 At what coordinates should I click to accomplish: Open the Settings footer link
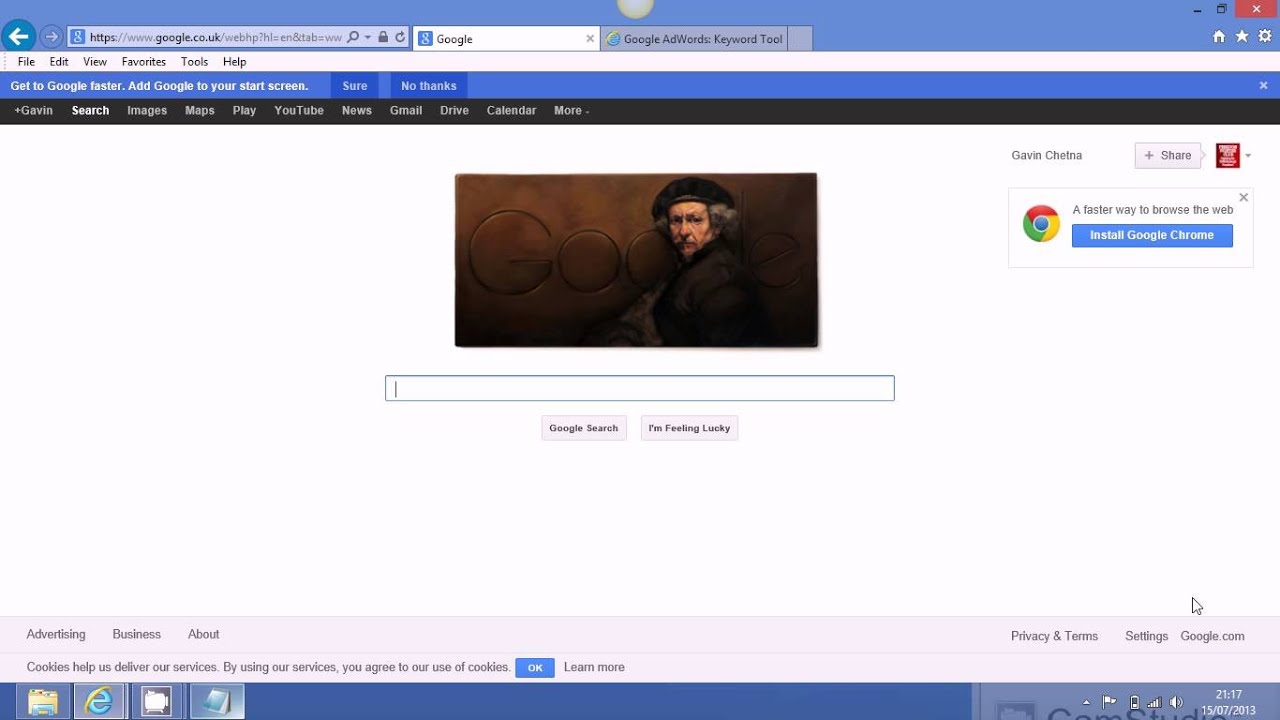tap(1146, 637)
